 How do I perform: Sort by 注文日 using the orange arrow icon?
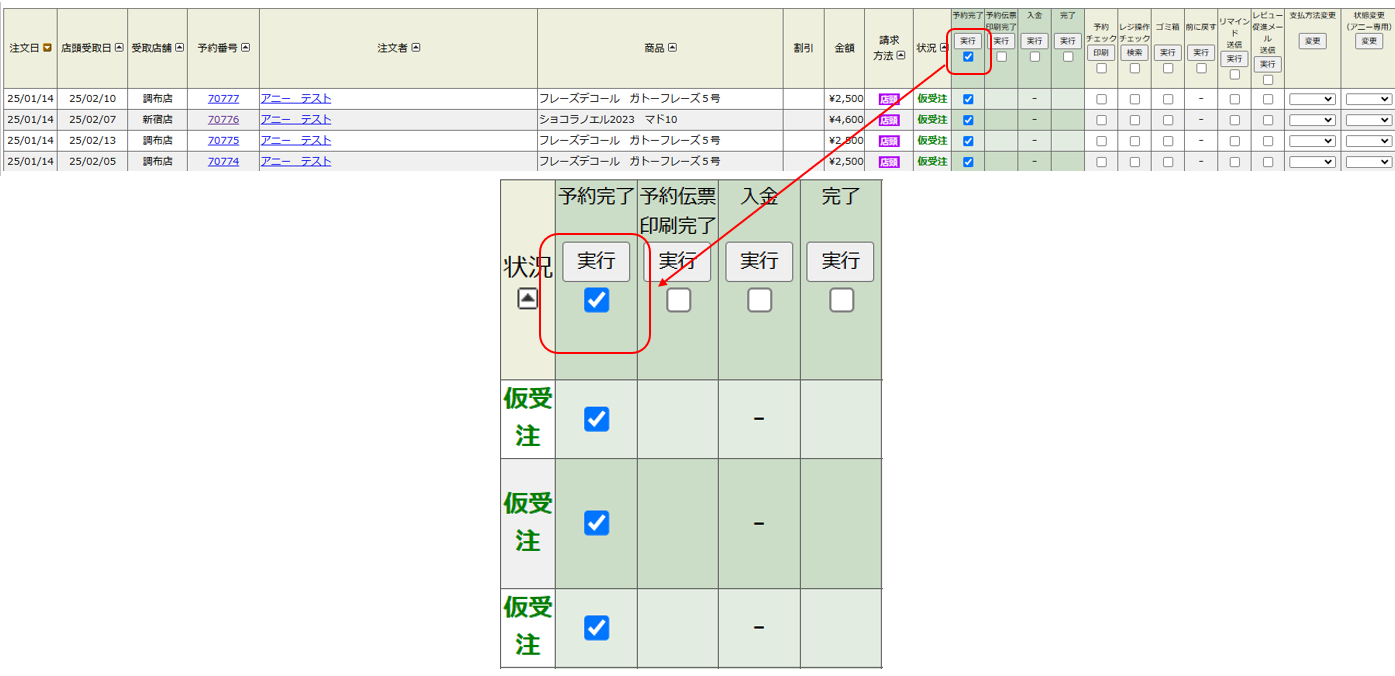click(47, 48)
